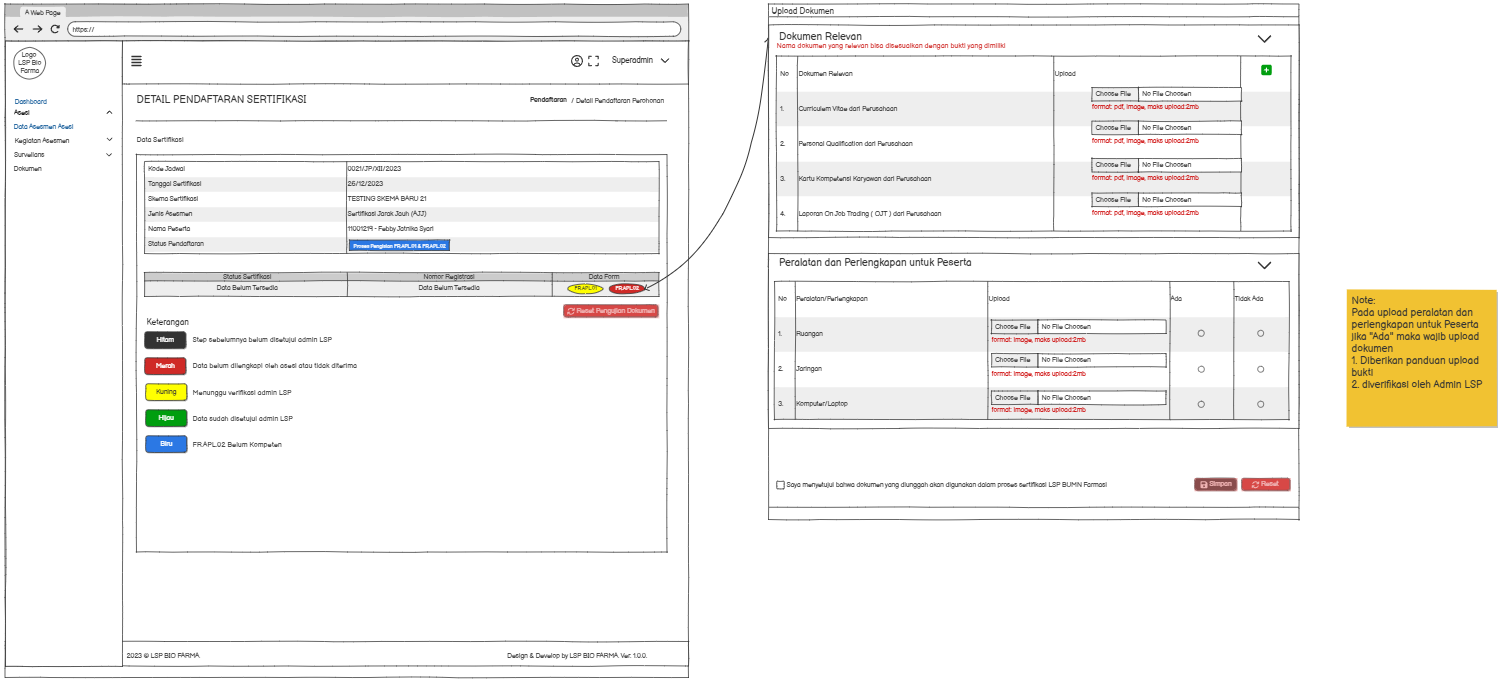
Task: Open the Dokumen sidebar item
Action: click(28, 169)
